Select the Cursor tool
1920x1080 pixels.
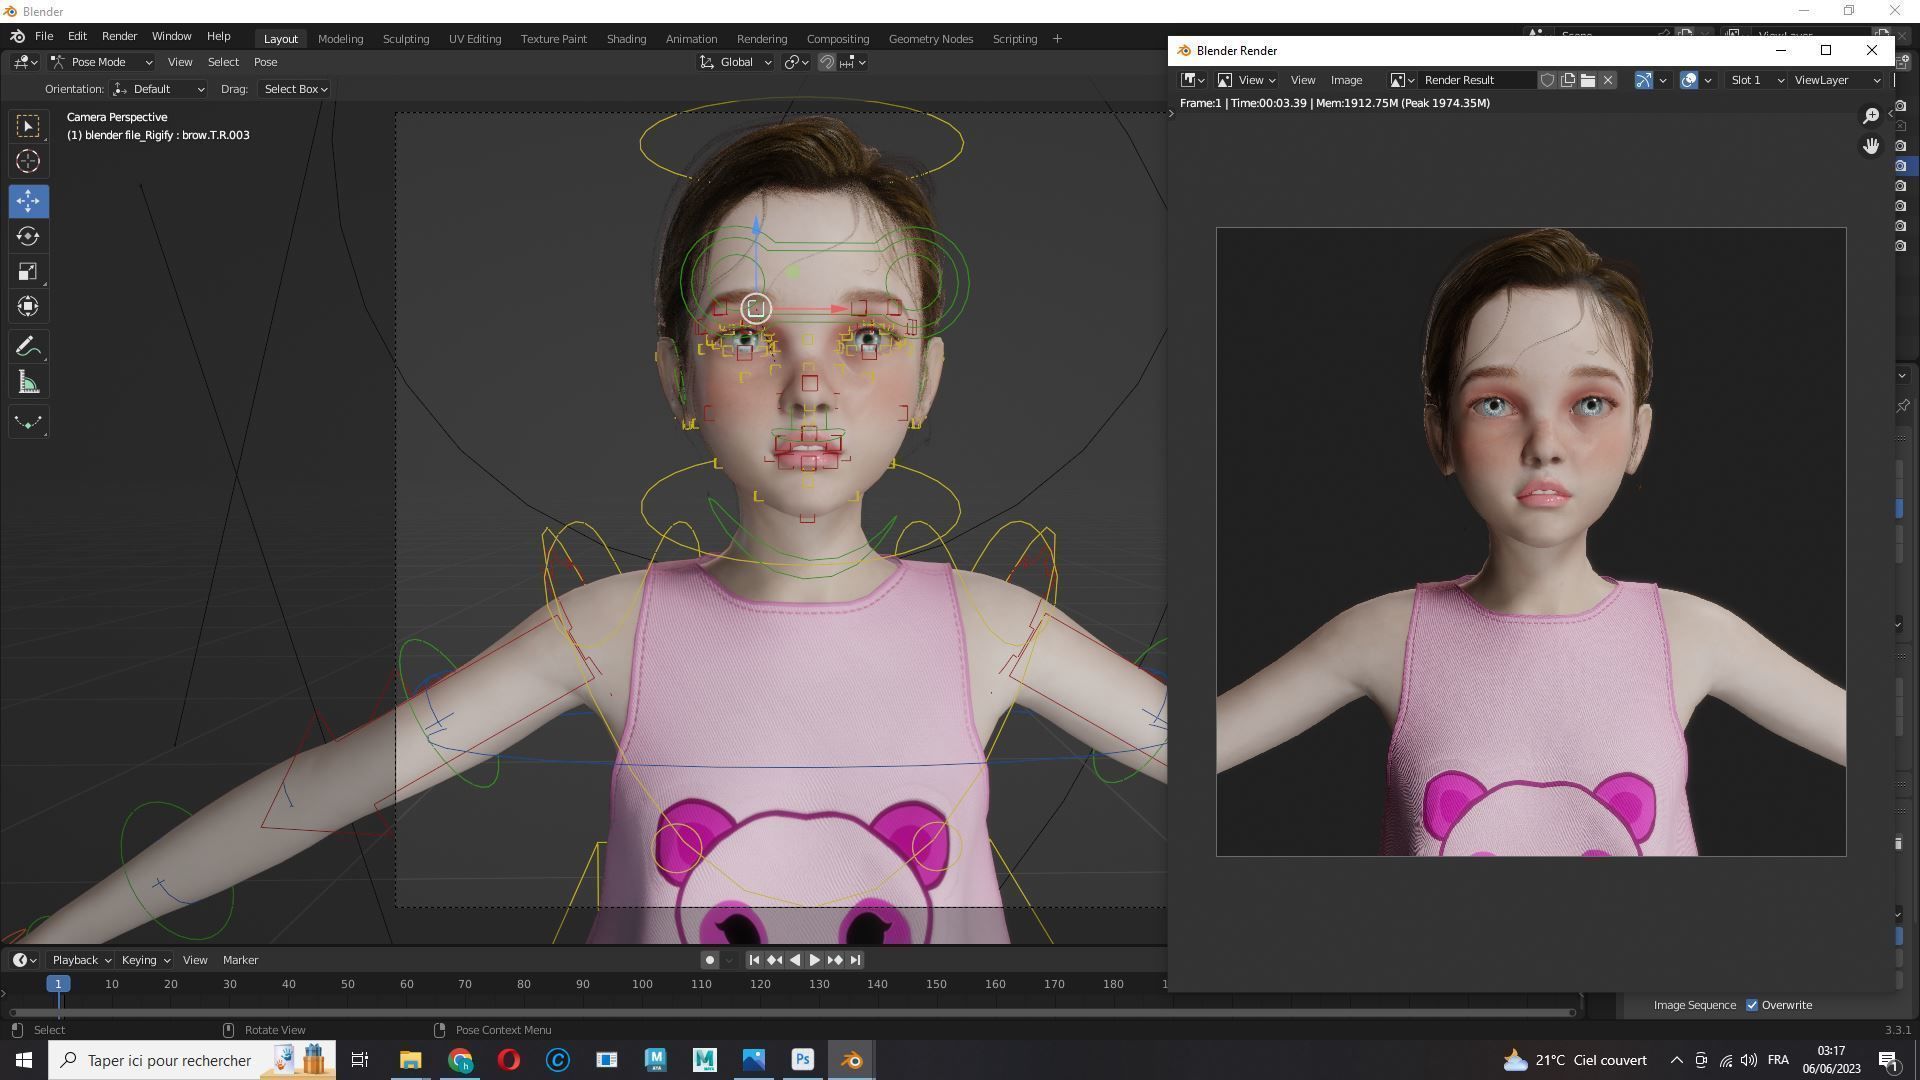[28, 161]
